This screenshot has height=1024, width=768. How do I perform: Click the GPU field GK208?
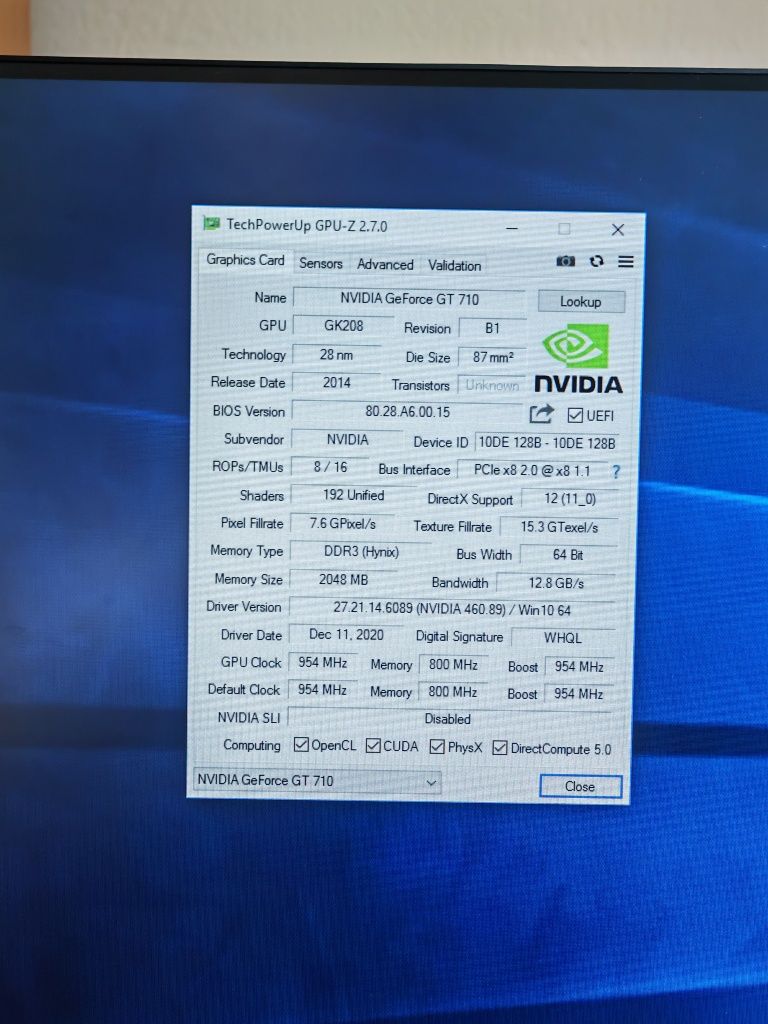344,326
